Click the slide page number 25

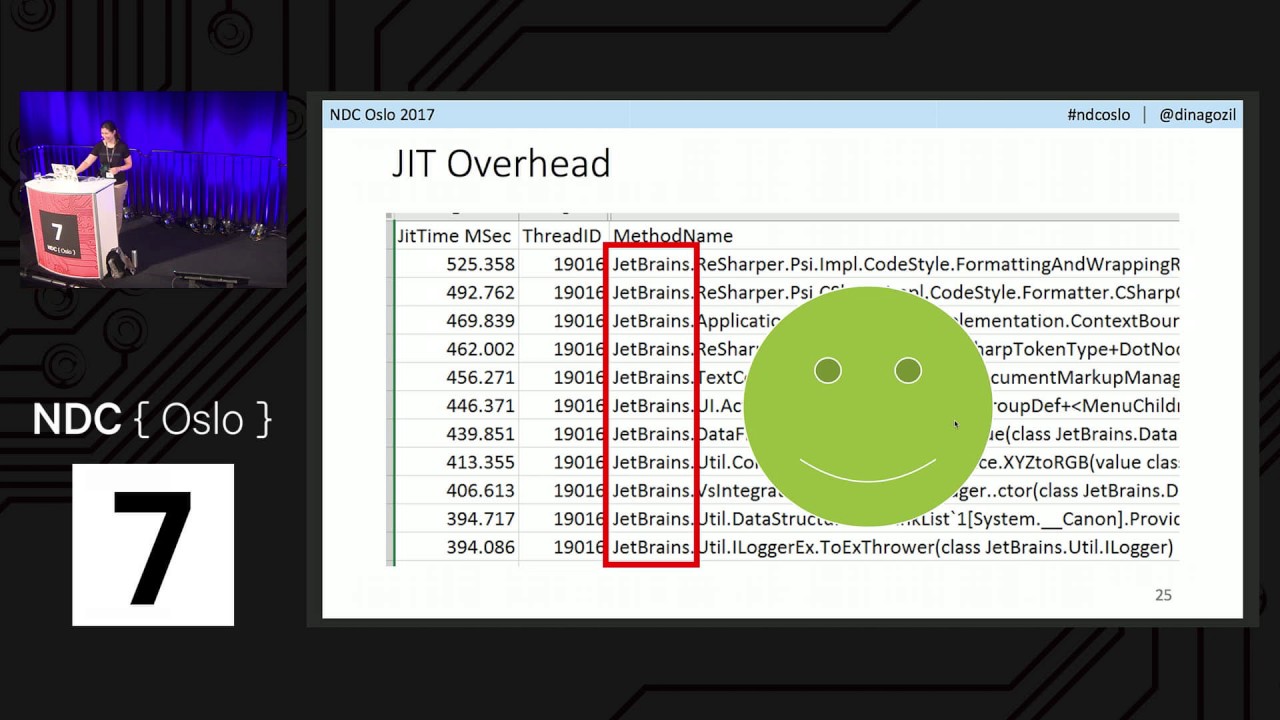tap(1163, 595)
